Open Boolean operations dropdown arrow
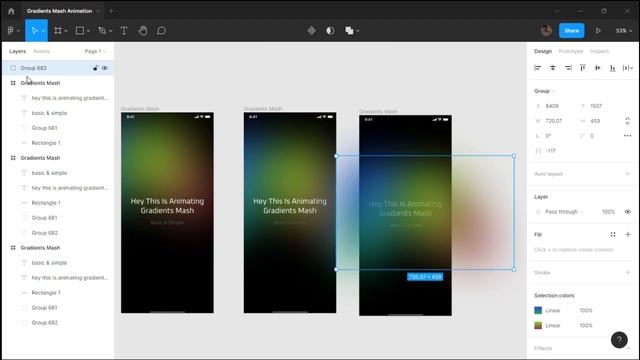The width and height of the screenshot is (640, 360). (358, 31)
